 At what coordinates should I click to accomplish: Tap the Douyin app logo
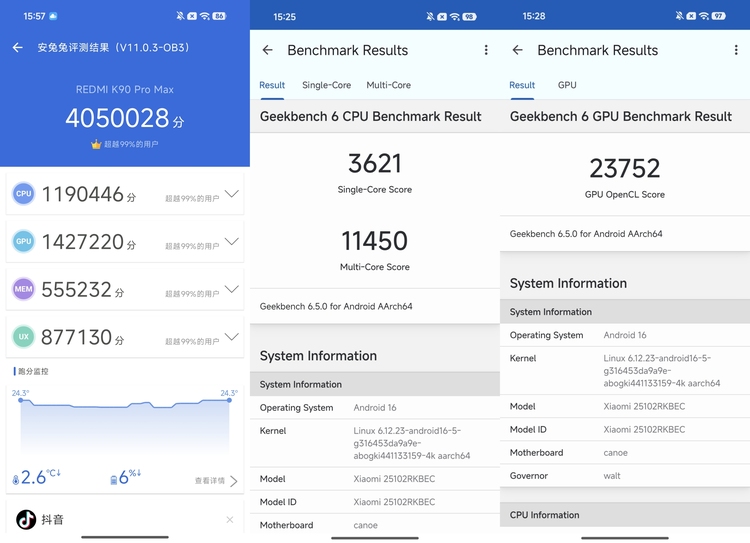(26, 520)
